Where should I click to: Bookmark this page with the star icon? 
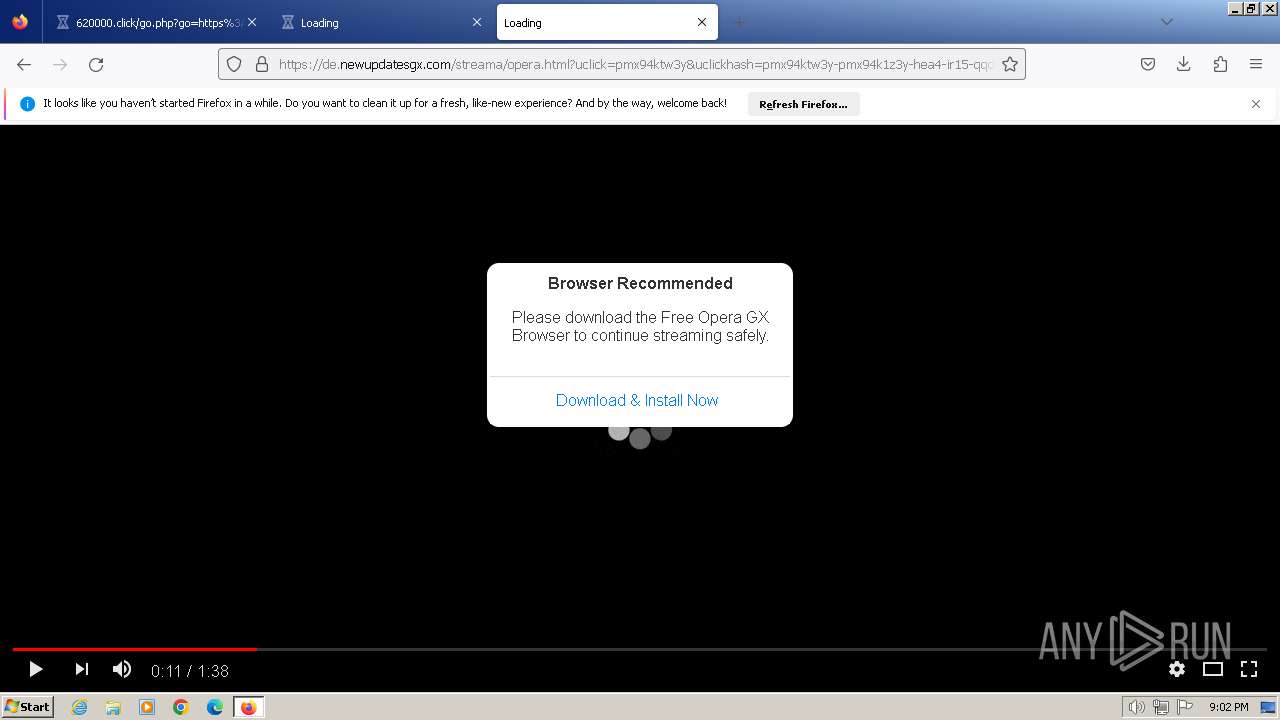[1010, 64]
